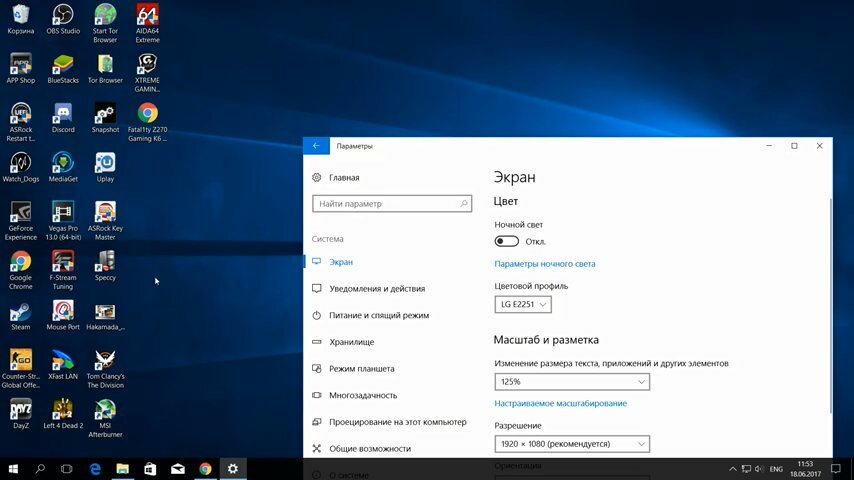Open the Mail app on taskbar

point(178,469)
